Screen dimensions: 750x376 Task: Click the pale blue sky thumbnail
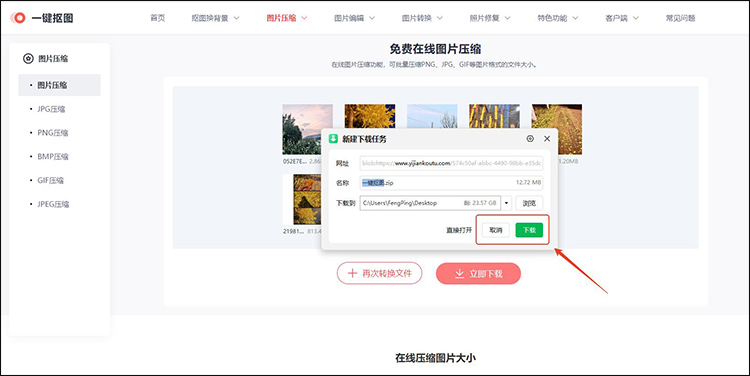432,116
